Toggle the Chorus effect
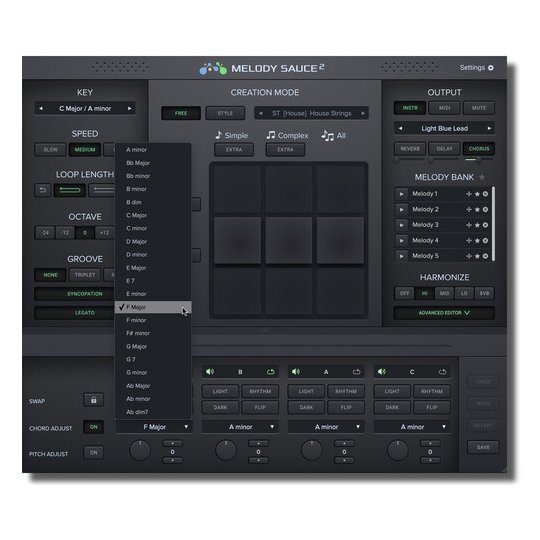540x540 pixels. [x=479, y=149]
